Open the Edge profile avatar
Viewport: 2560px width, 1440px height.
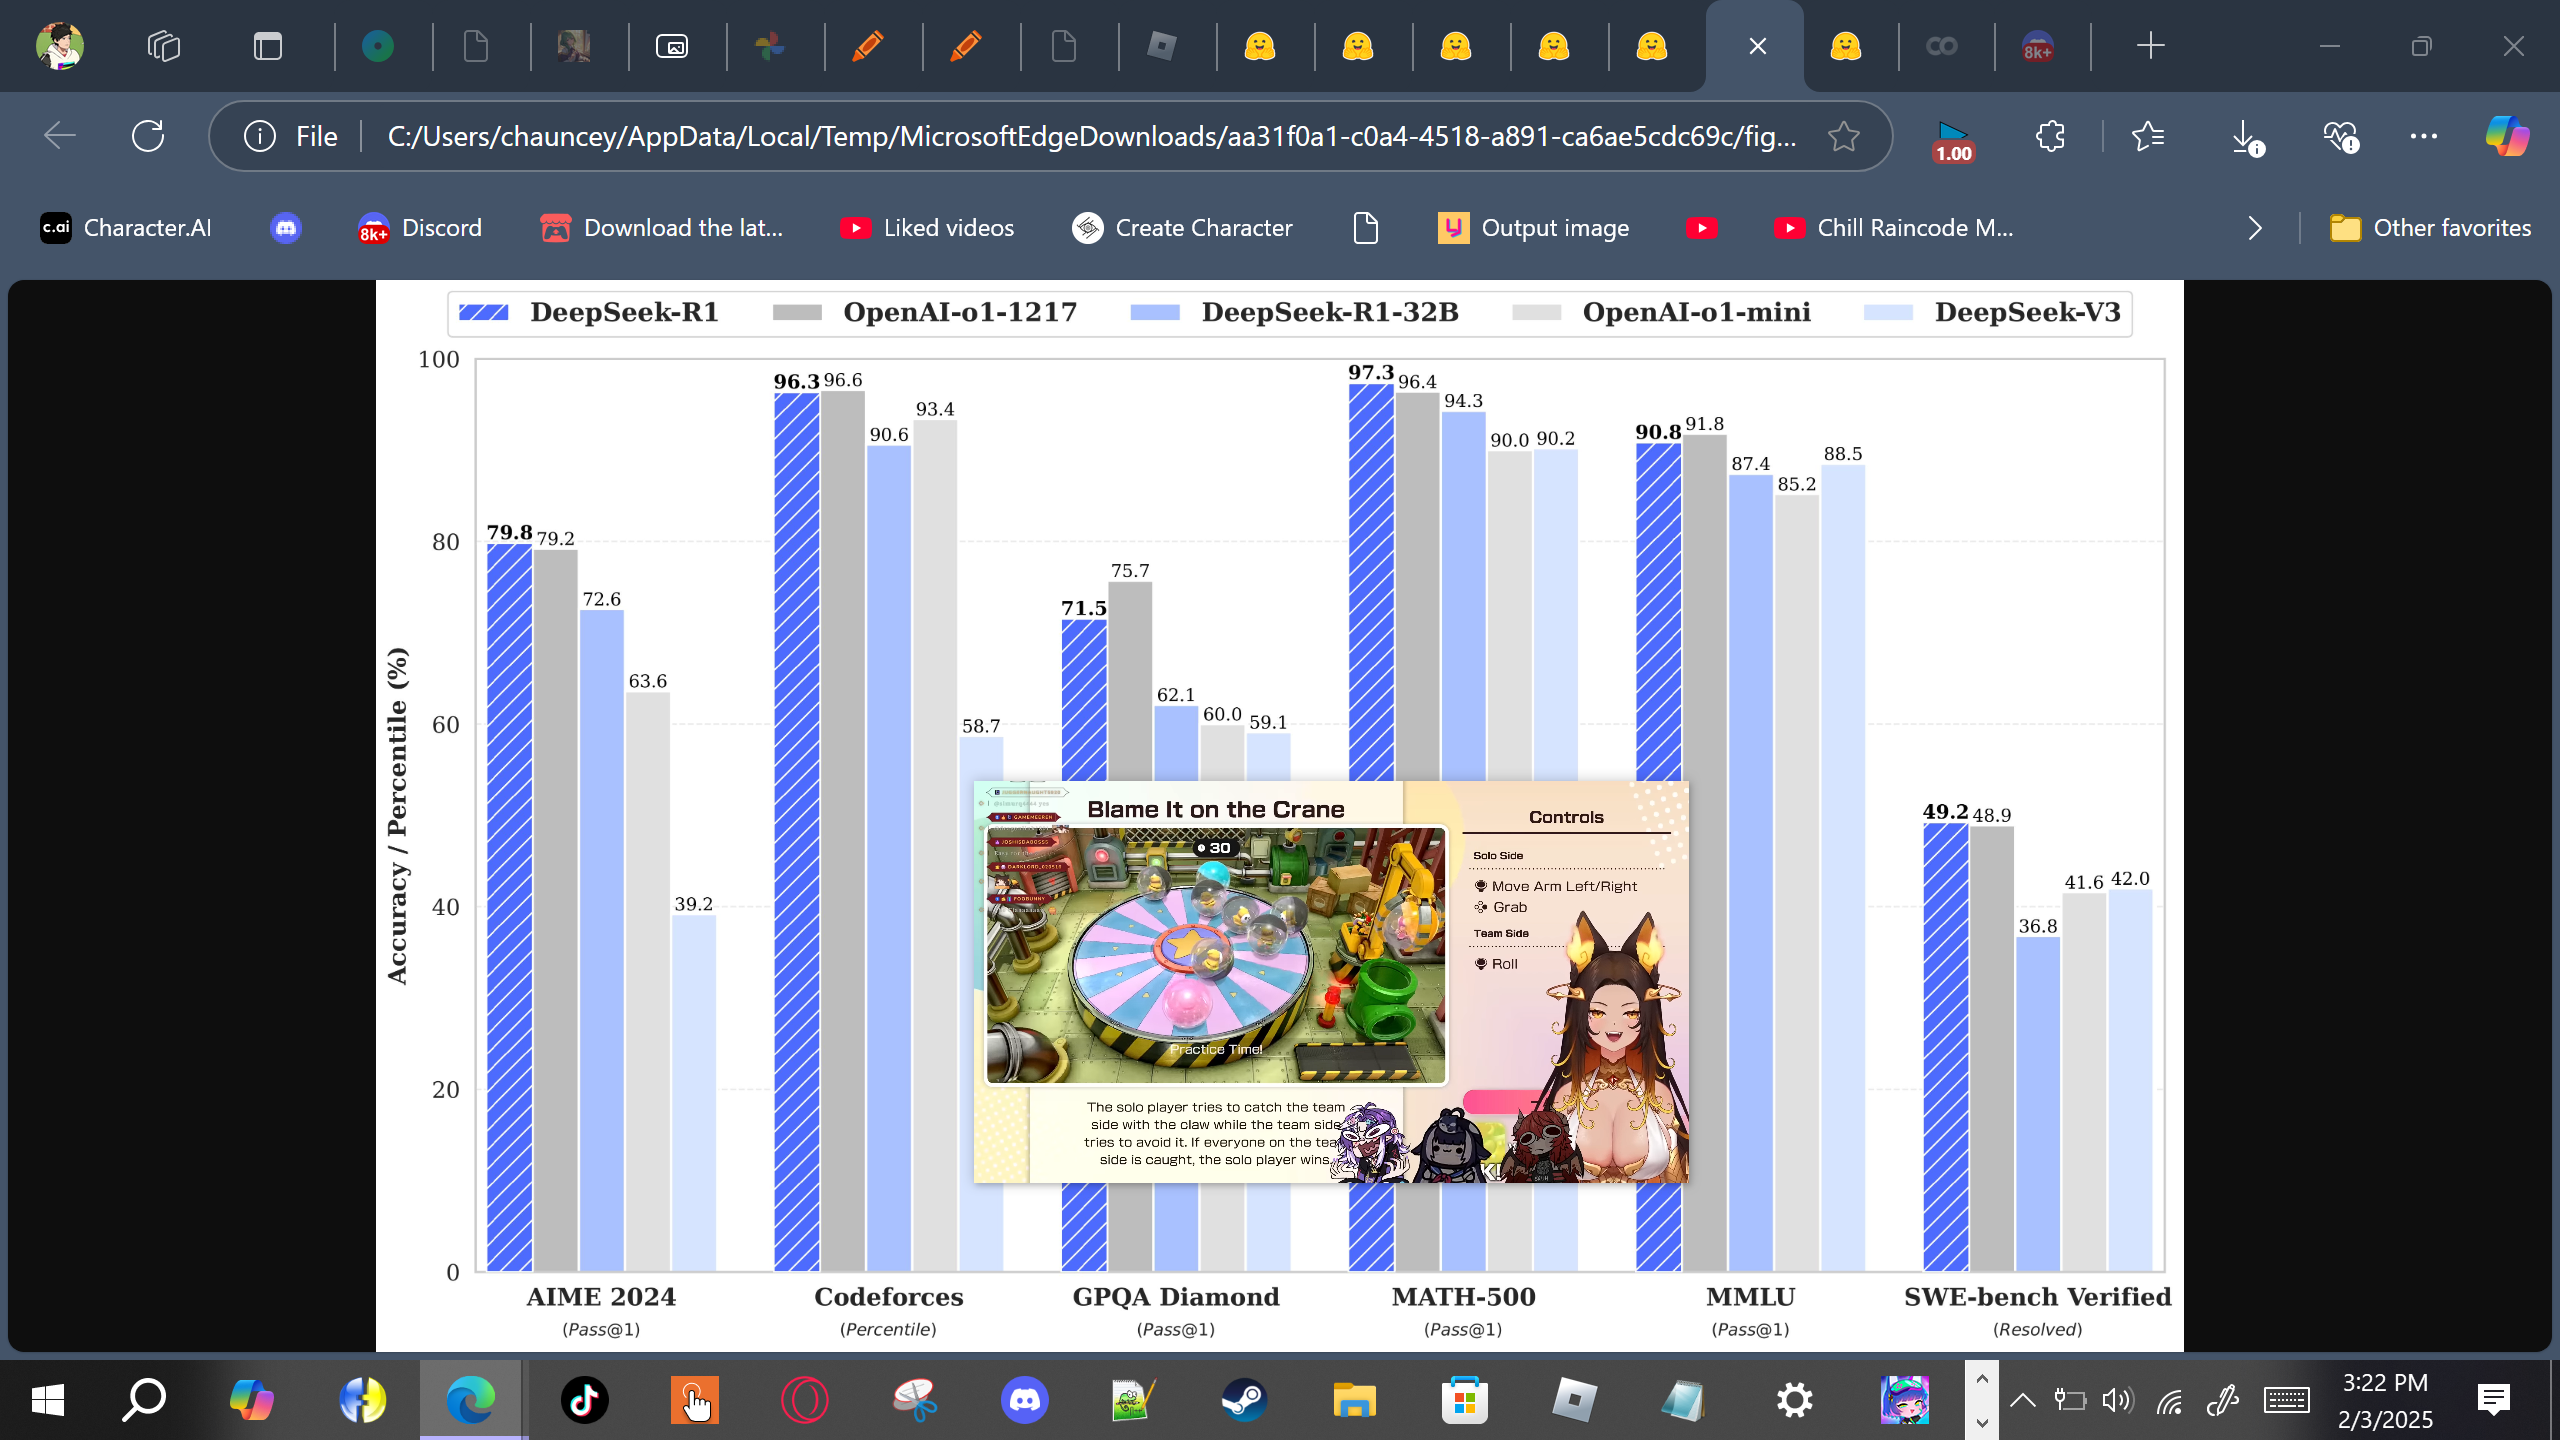(x=60, y=46)
